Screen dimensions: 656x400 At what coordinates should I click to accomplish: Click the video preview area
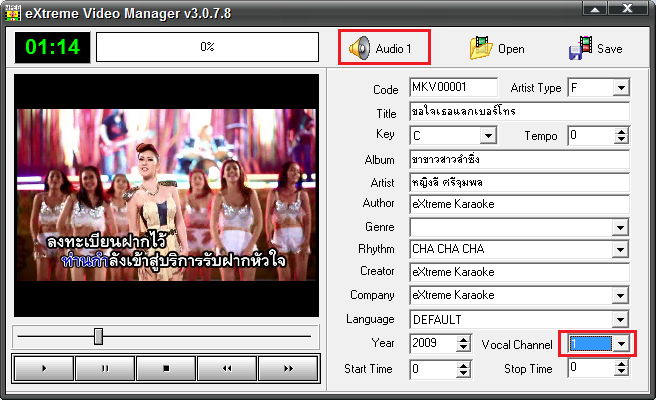click(167, 195)
